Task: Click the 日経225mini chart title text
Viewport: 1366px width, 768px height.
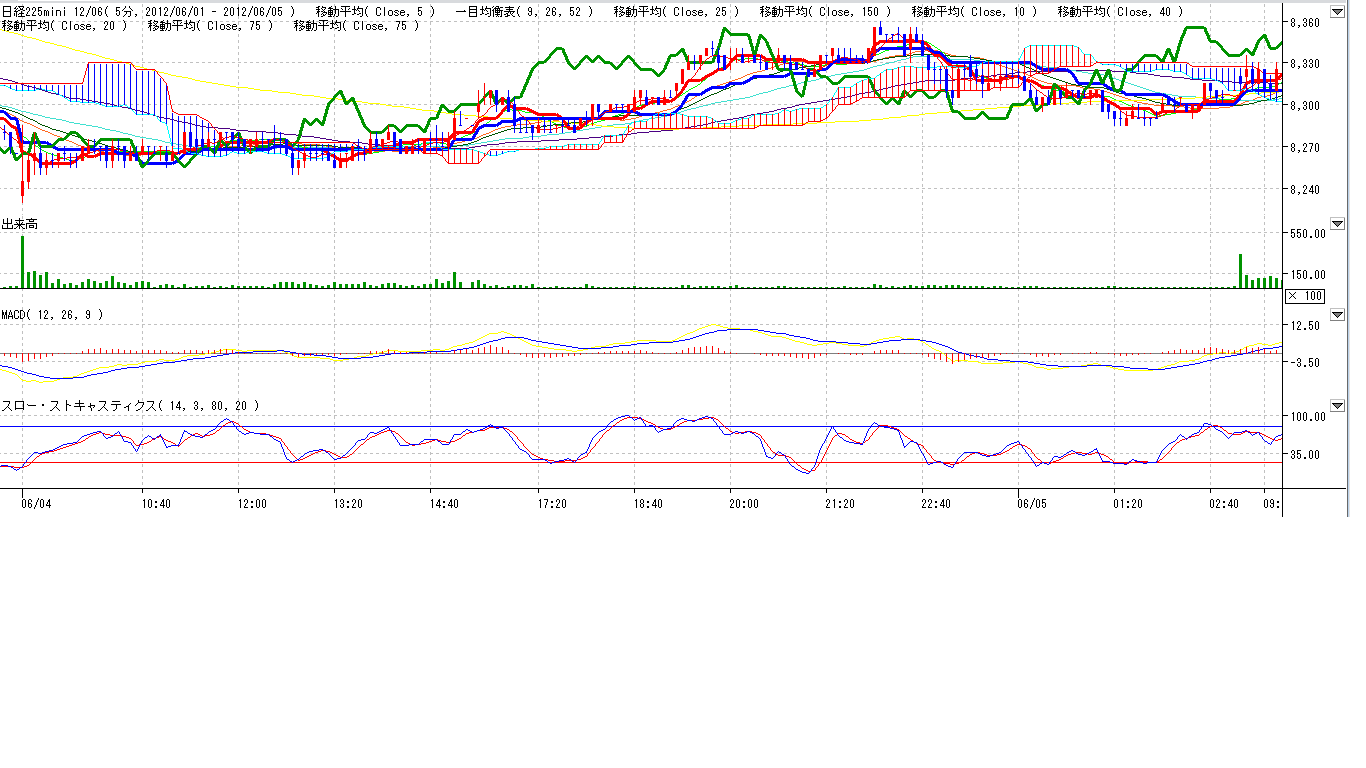Action: [148, 12]
